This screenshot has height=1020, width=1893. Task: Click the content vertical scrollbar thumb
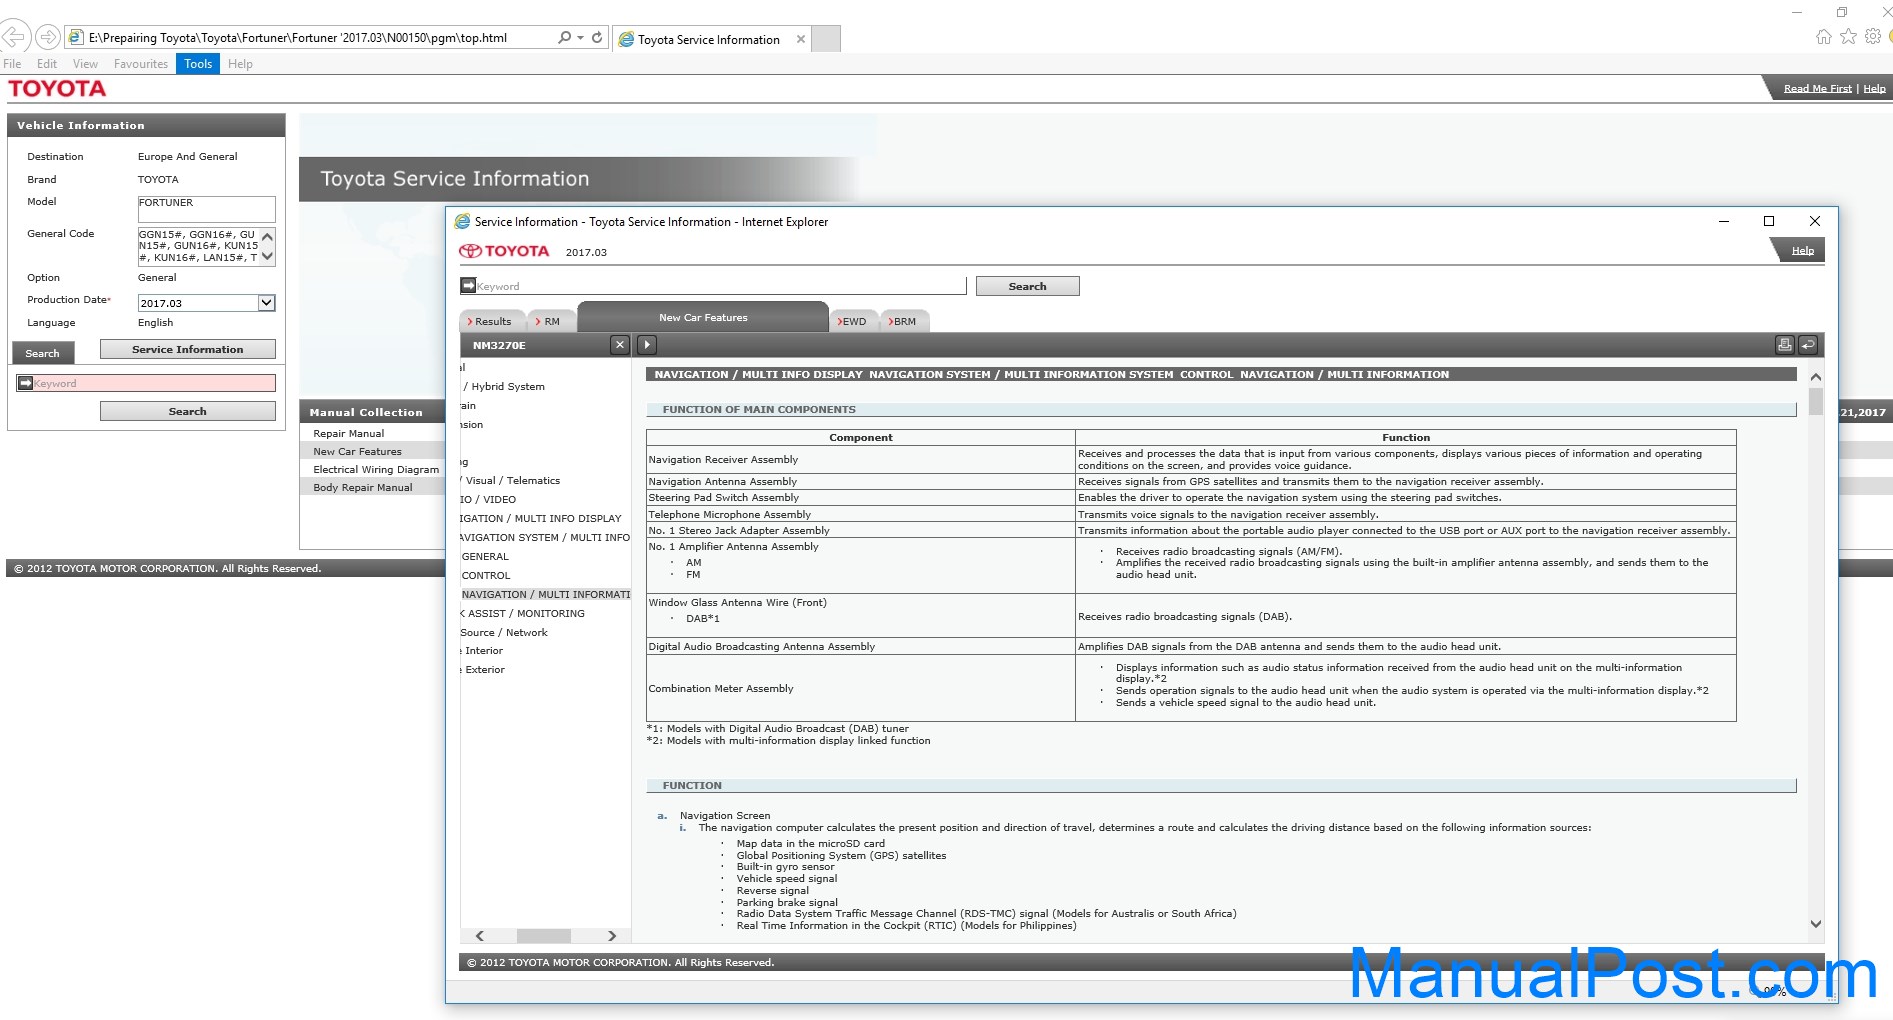(x=1816, y=402)
